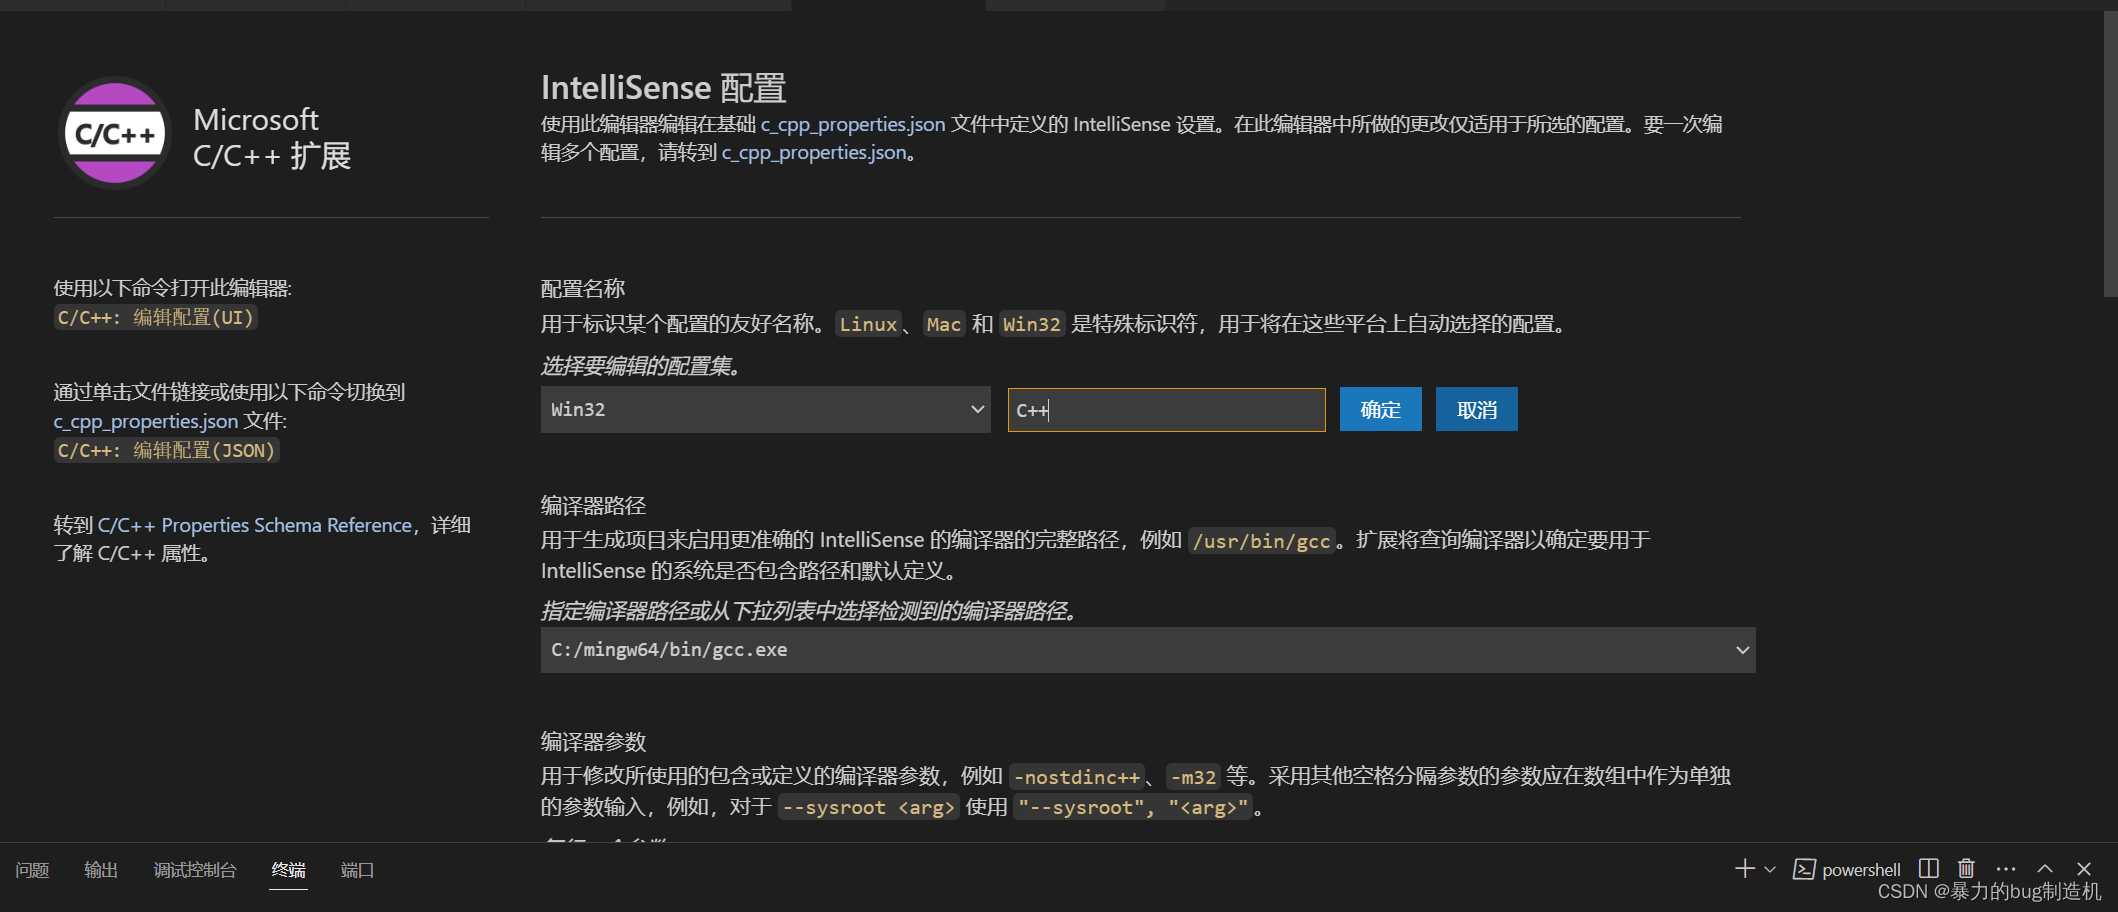Open the 端口 tab
This screenshot has height=912, width=2118.
357,870
